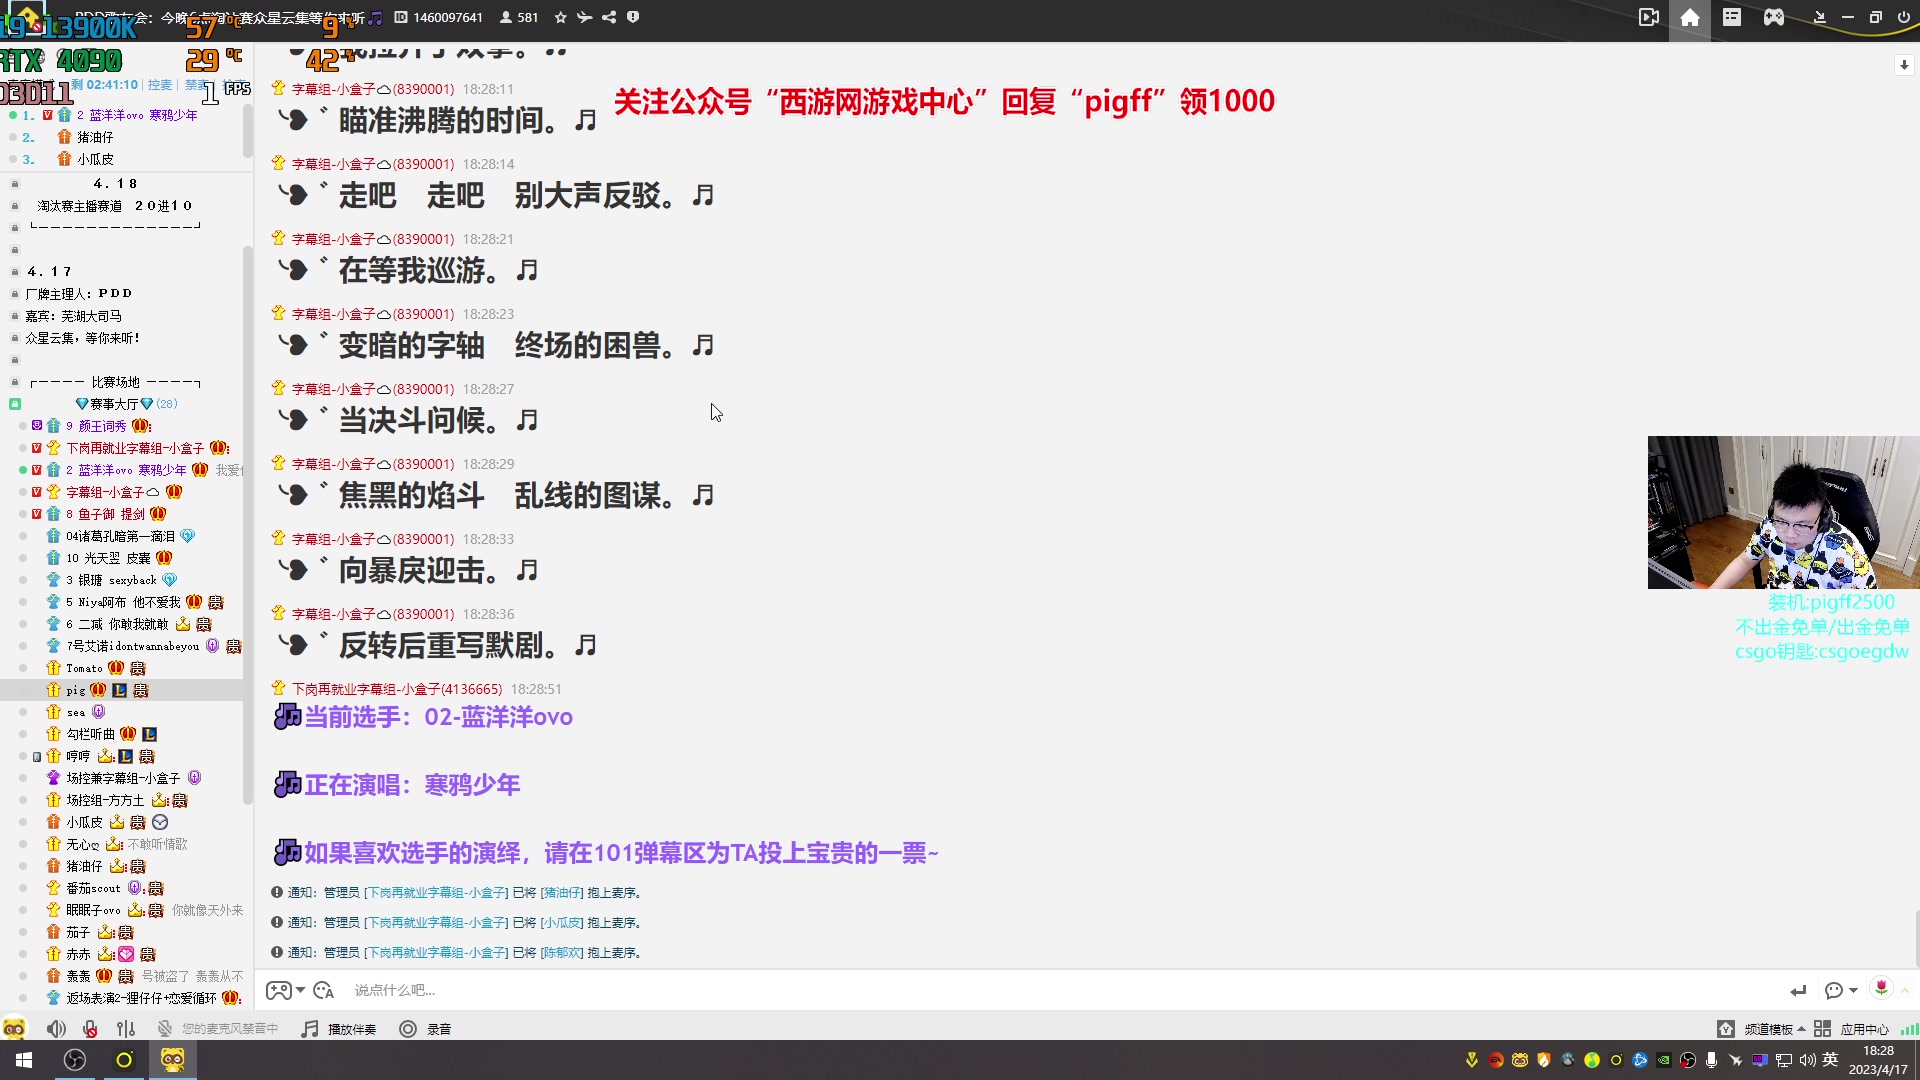1920x1080 pixels.
Task: Click the airplane icon beside the star
Action: pos(585,17)
